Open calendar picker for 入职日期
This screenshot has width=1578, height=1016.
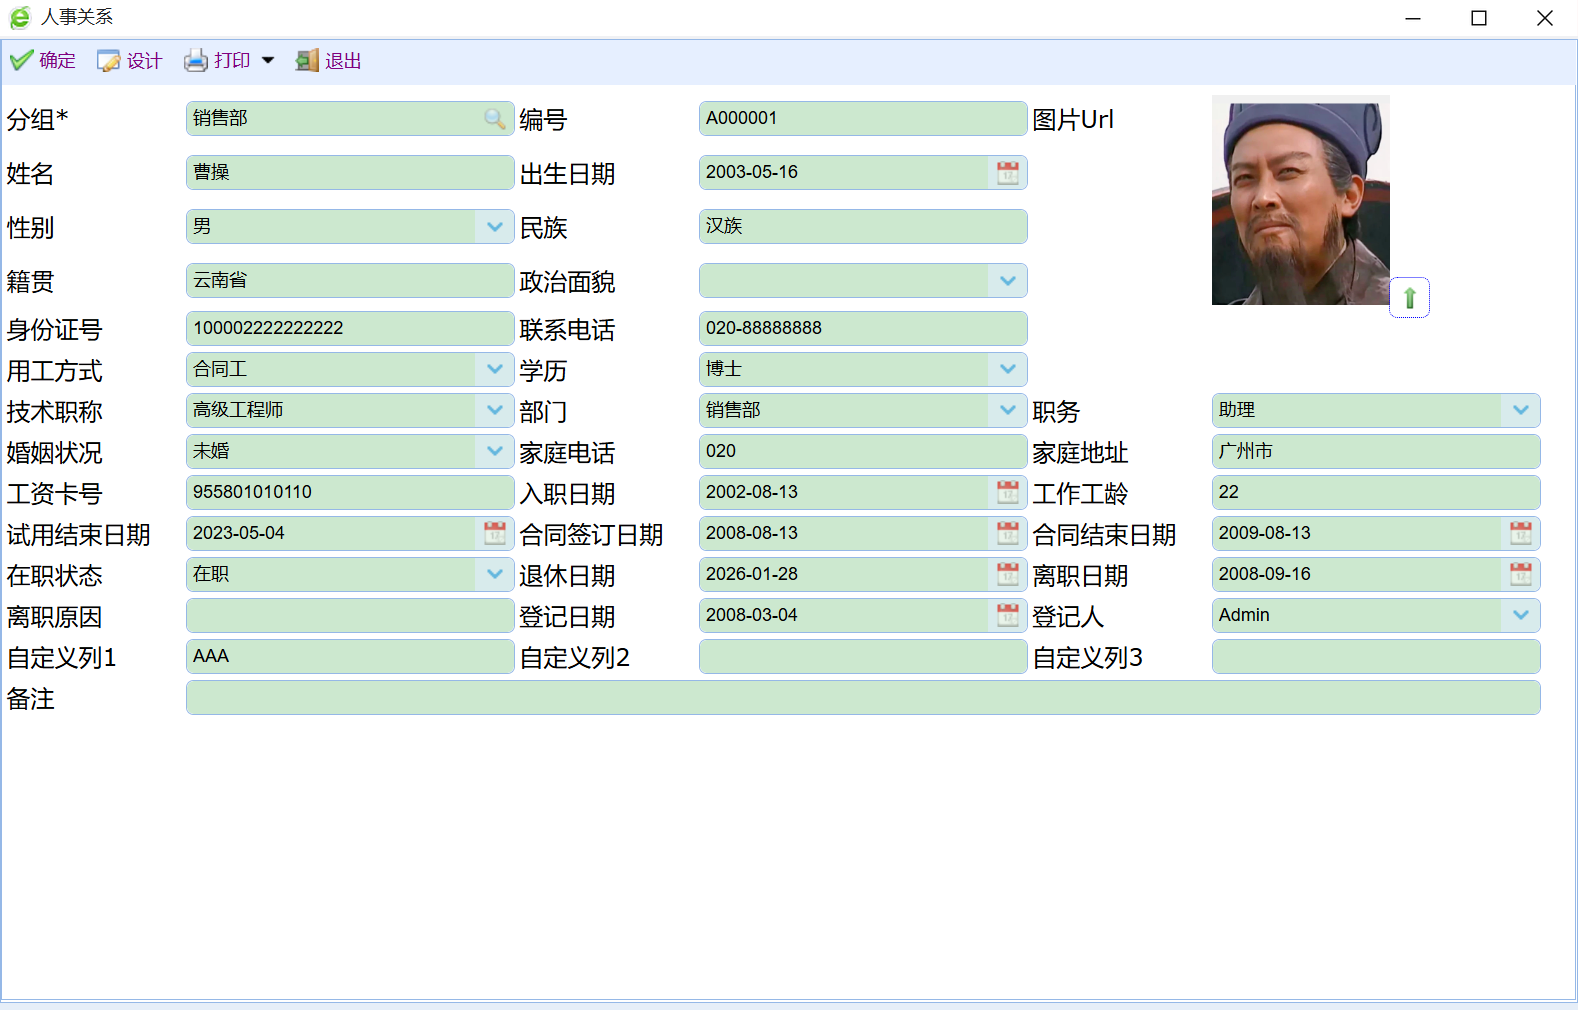(x=1007, y=492)
